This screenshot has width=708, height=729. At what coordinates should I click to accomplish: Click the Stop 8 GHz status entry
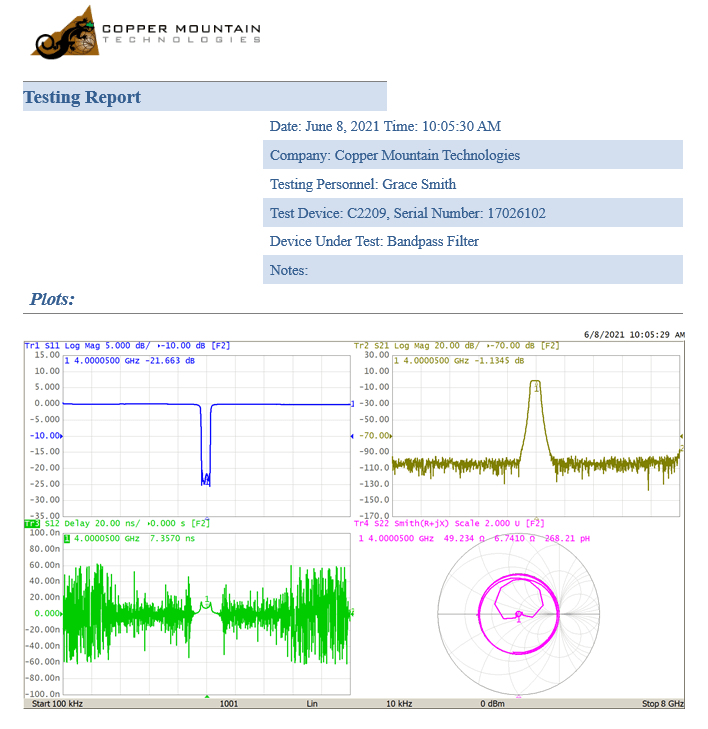tap(663, 703)
